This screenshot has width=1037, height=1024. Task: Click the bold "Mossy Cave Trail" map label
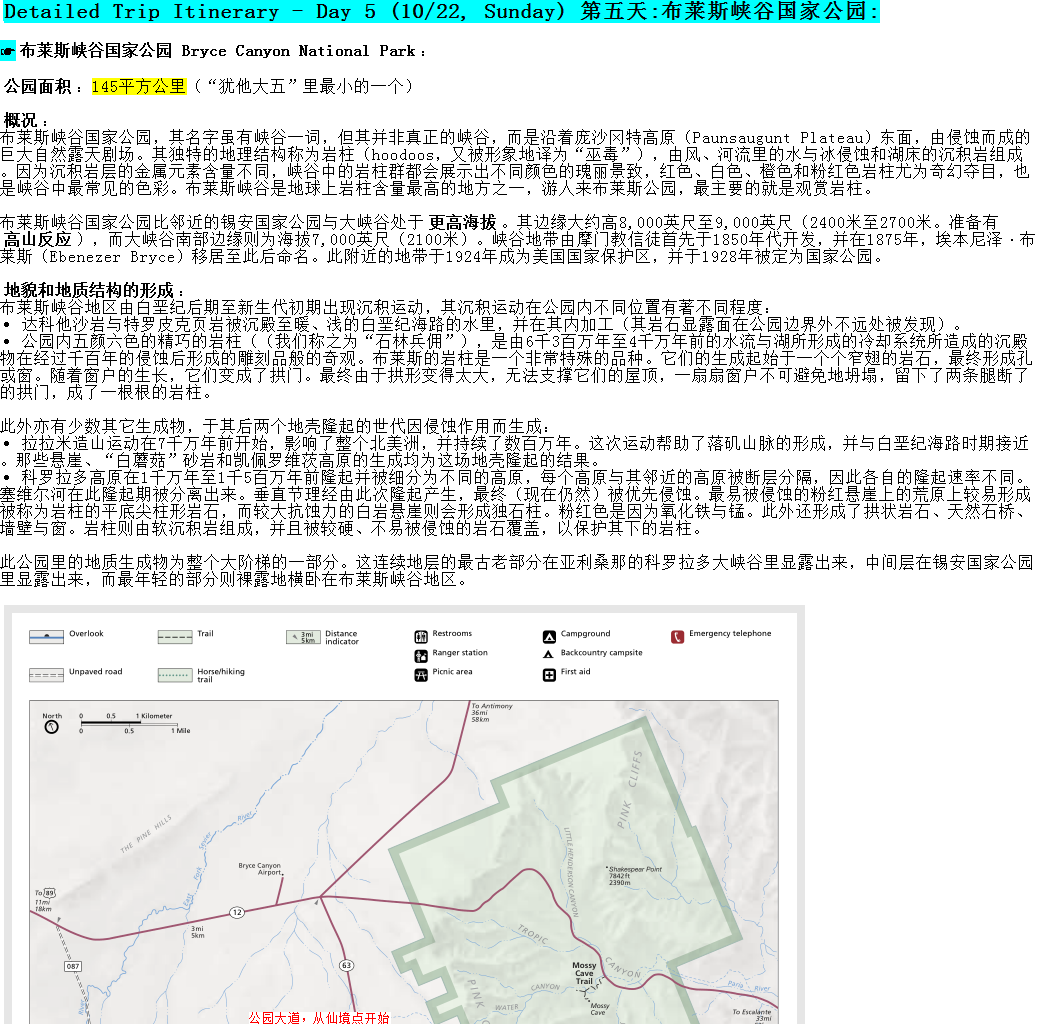(x=584, y=973)
